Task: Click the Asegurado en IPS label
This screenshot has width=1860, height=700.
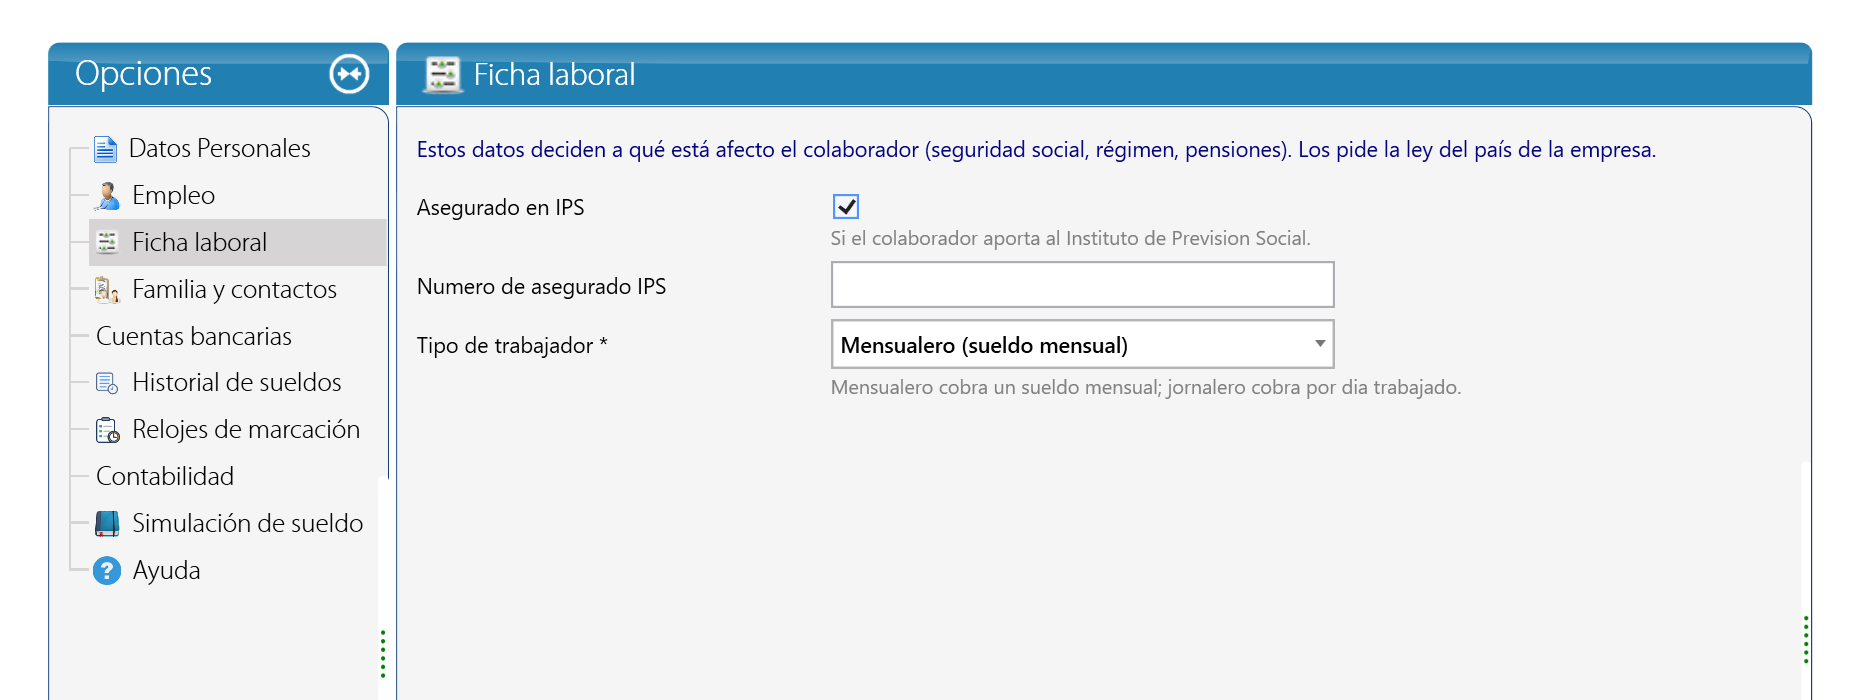Action: pos(500,207)
